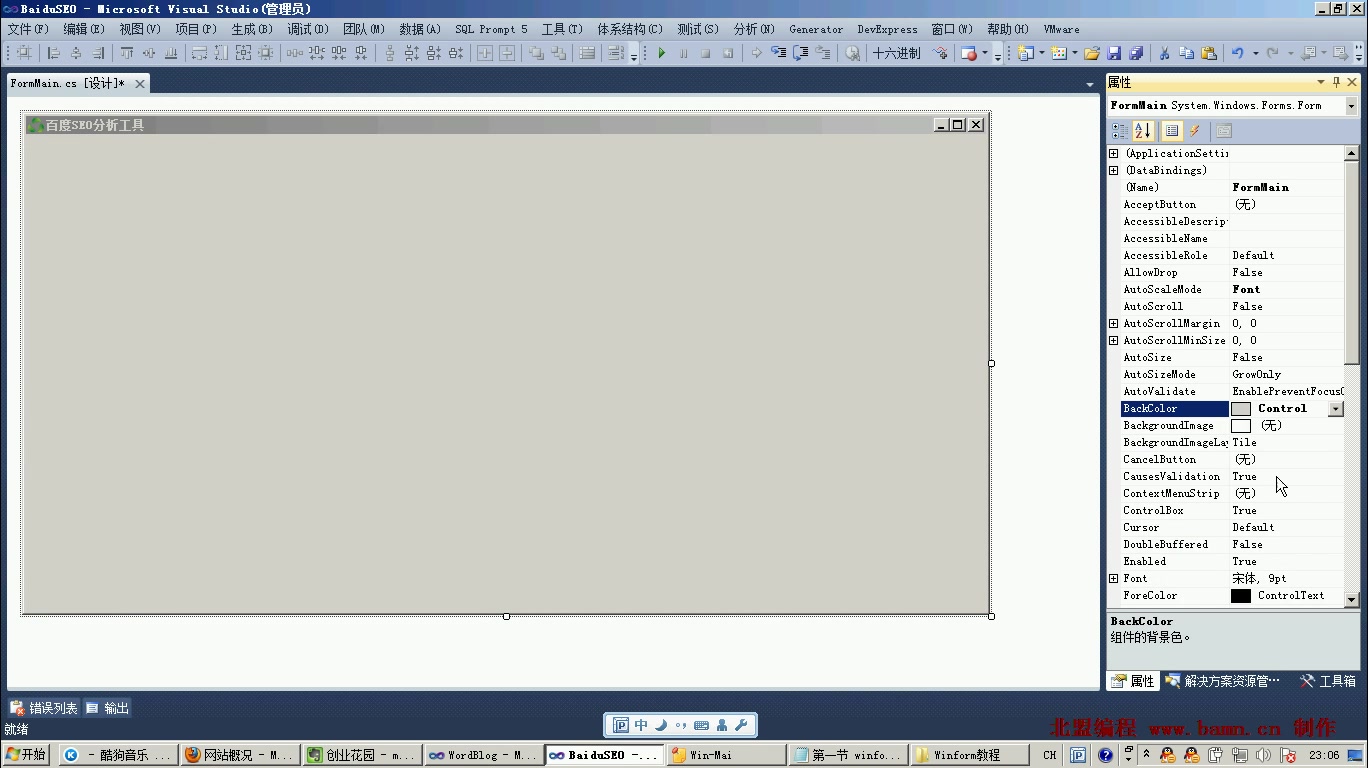The height and width of the screenshot is (768, 1368).
Task: Expand the (DataBindings) property node
Action: 1114,170
